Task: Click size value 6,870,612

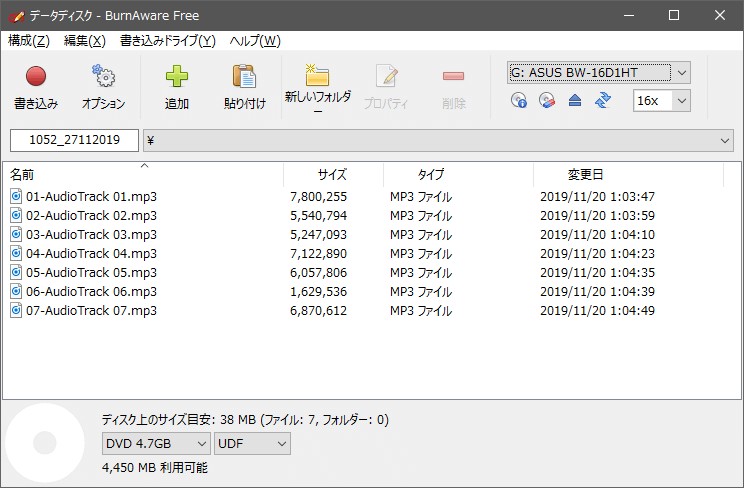Action: click(318, 310)
